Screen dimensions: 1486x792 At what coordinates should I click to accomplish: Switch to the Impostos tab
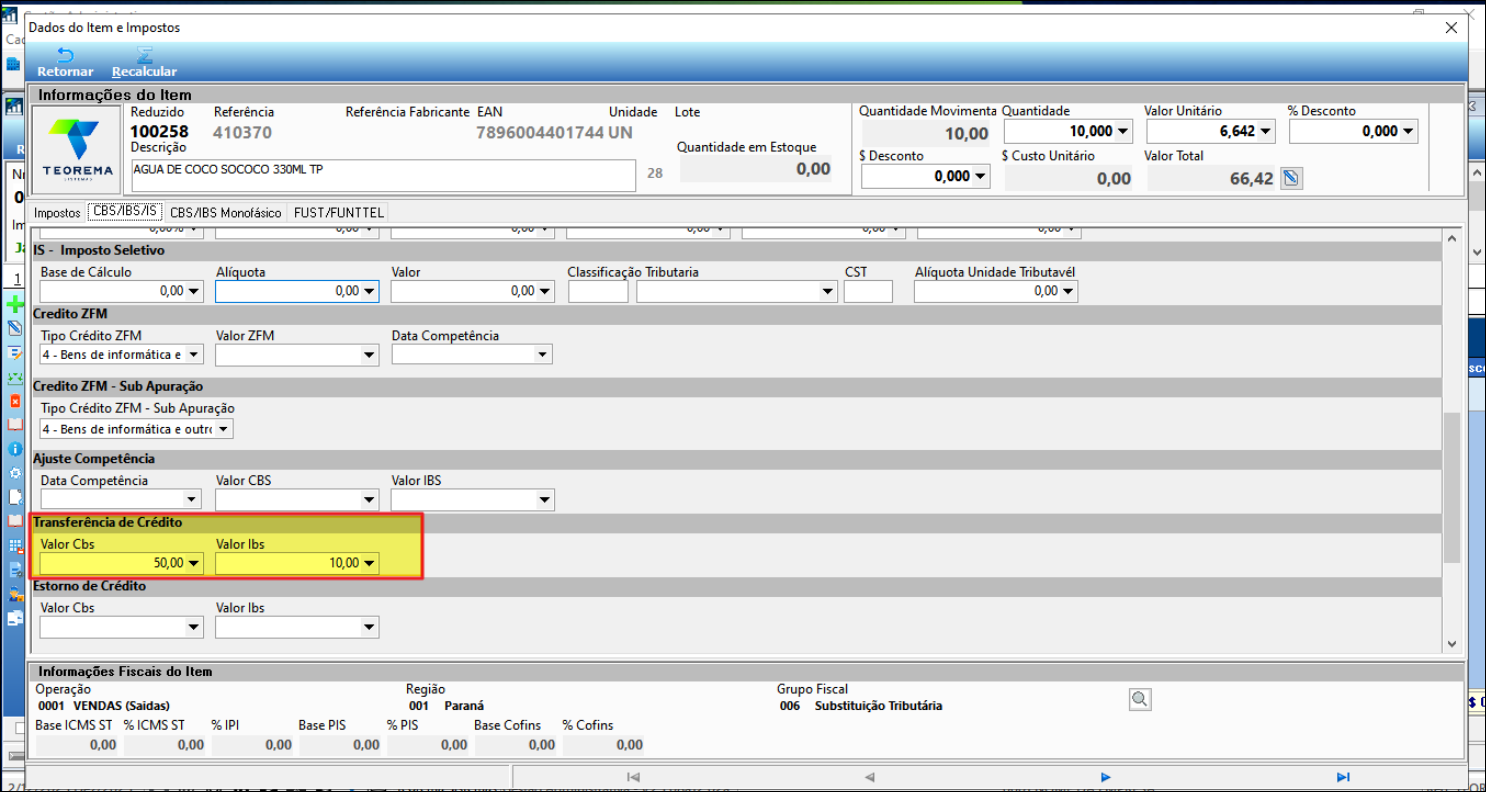tap(57, 213)
